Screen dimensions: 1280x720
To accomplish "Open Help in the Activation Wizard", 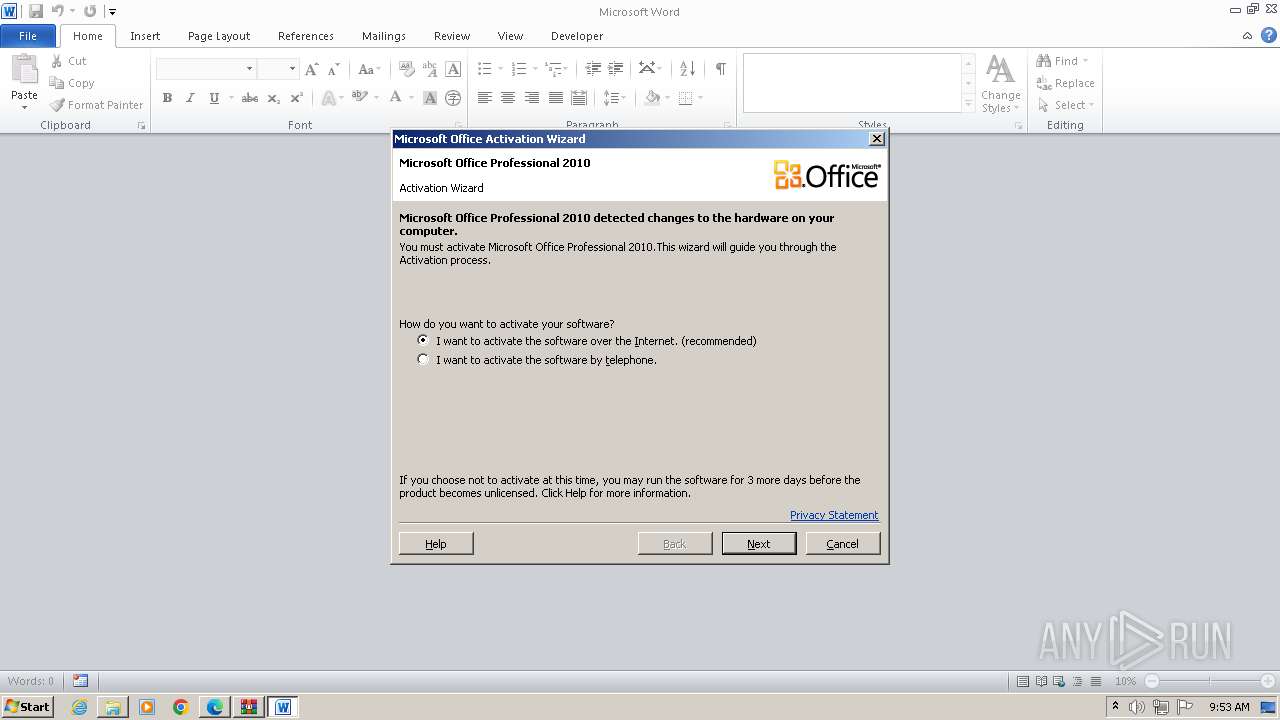I will tap(436, 543).
